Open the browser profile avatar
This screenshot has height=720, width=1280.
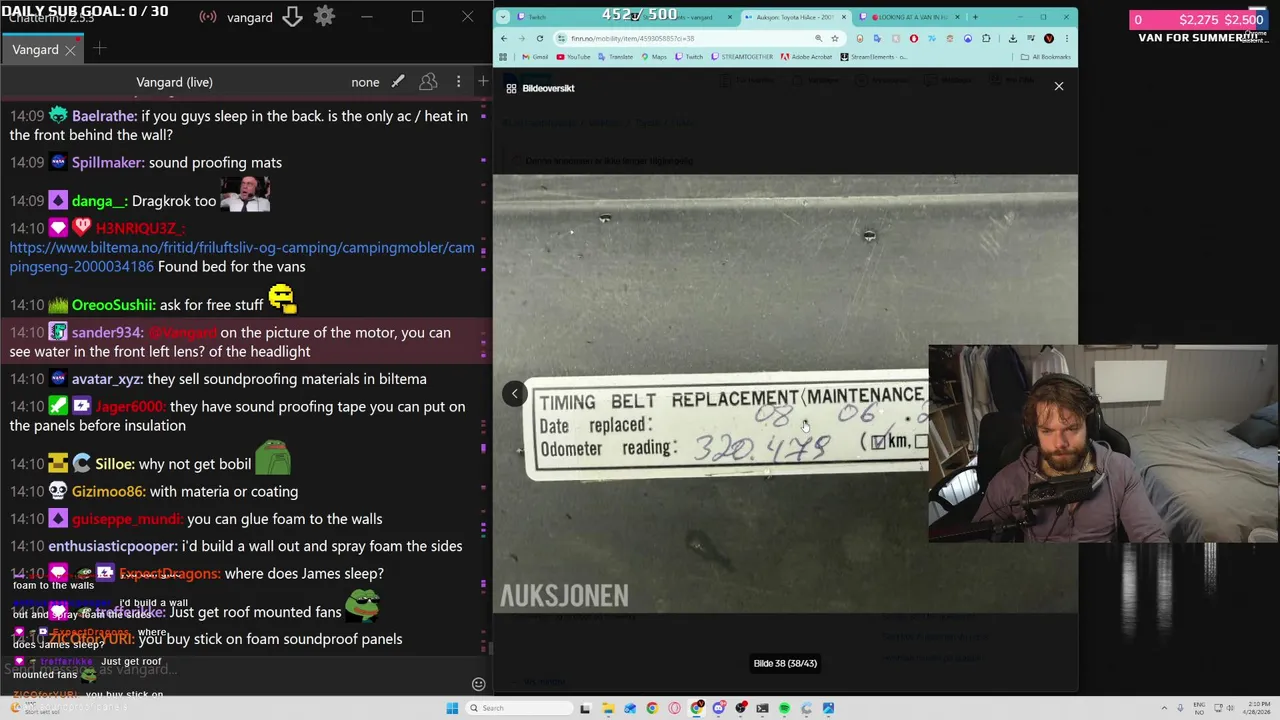point(1049,38)
